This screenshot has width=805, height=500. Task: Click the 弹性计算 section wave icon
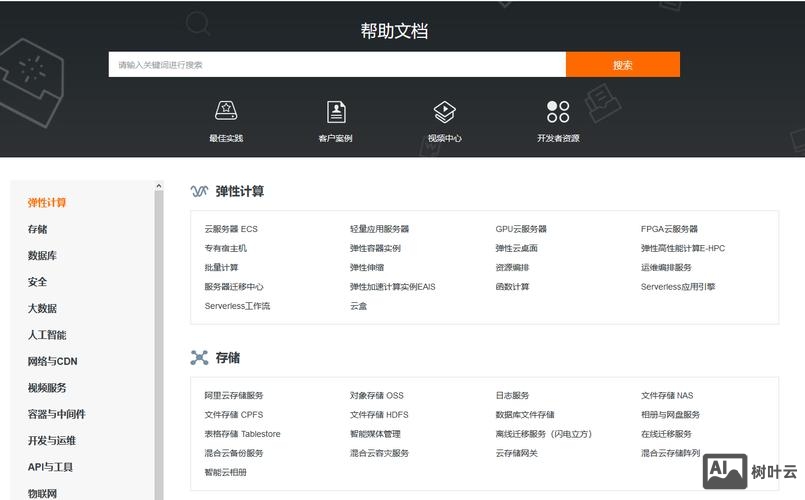click(199, 191)
